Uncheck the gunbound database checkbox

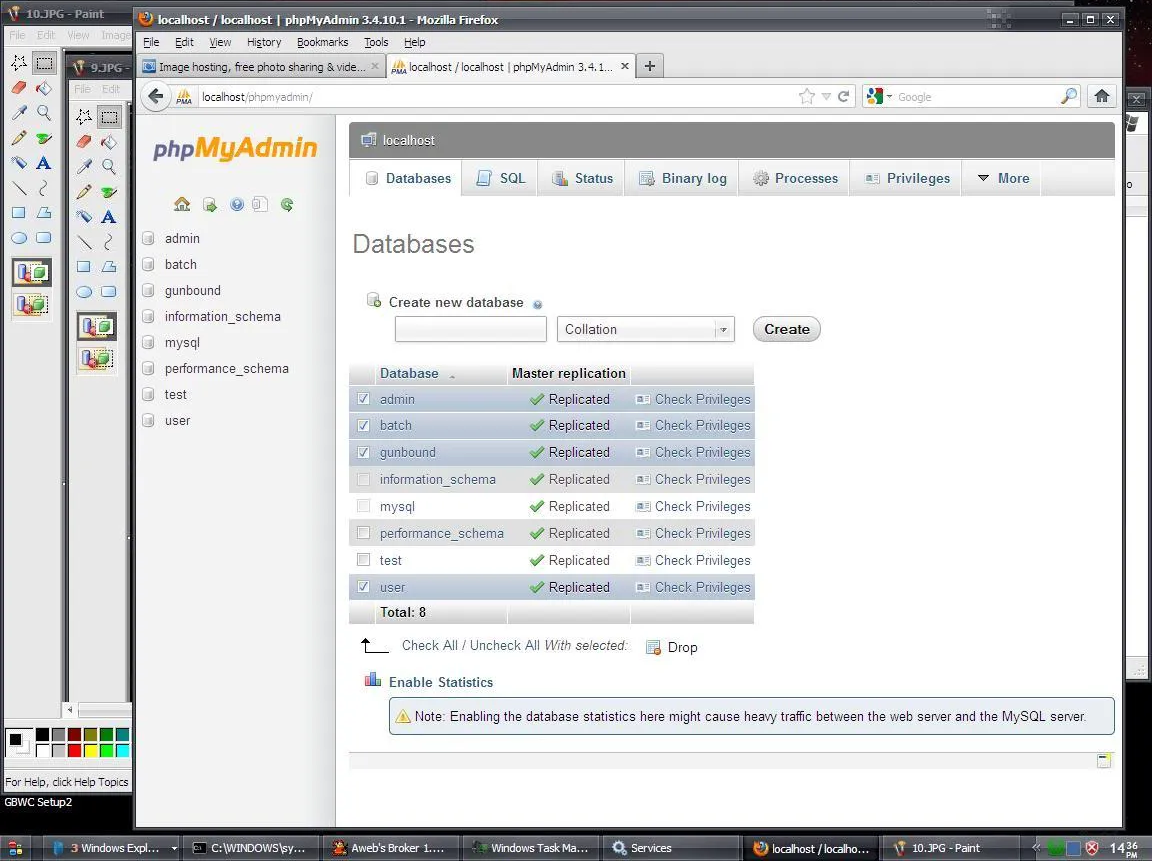tap(363, 452)
